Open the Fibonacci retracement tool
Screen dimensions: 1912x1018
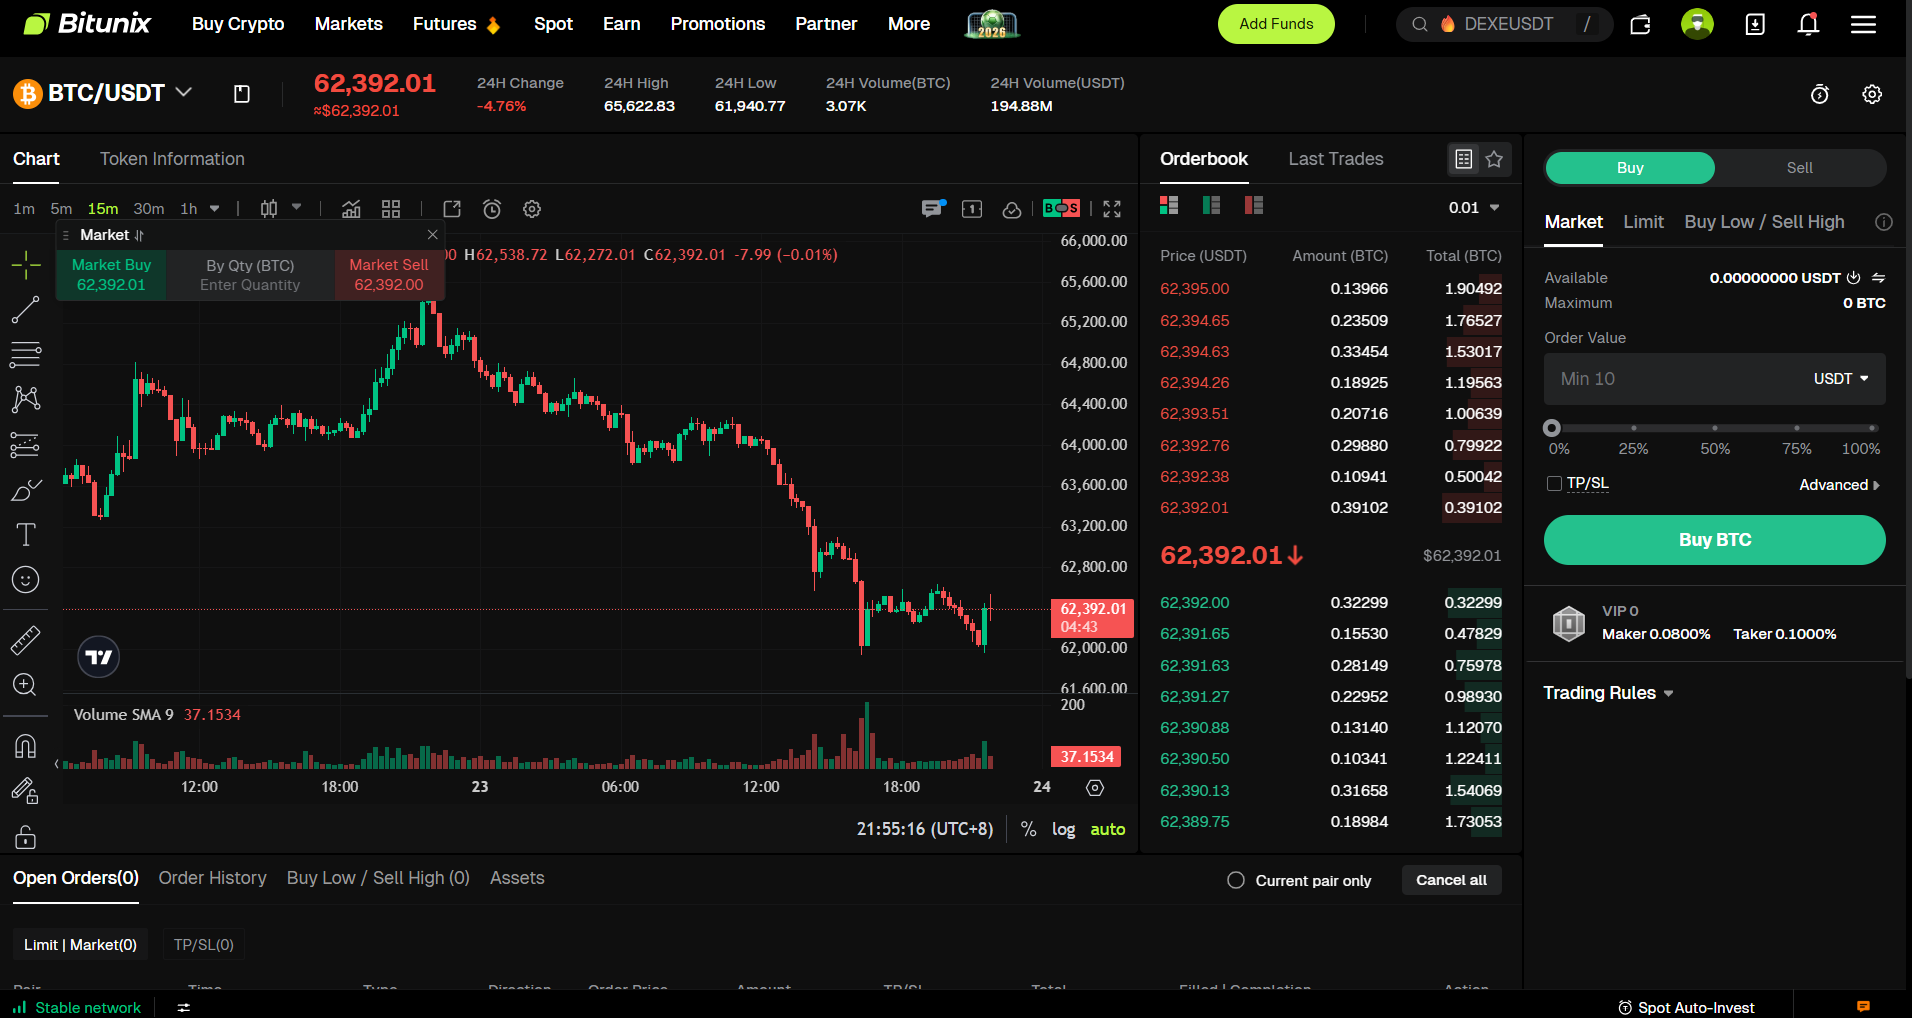[x=26, y=354]
